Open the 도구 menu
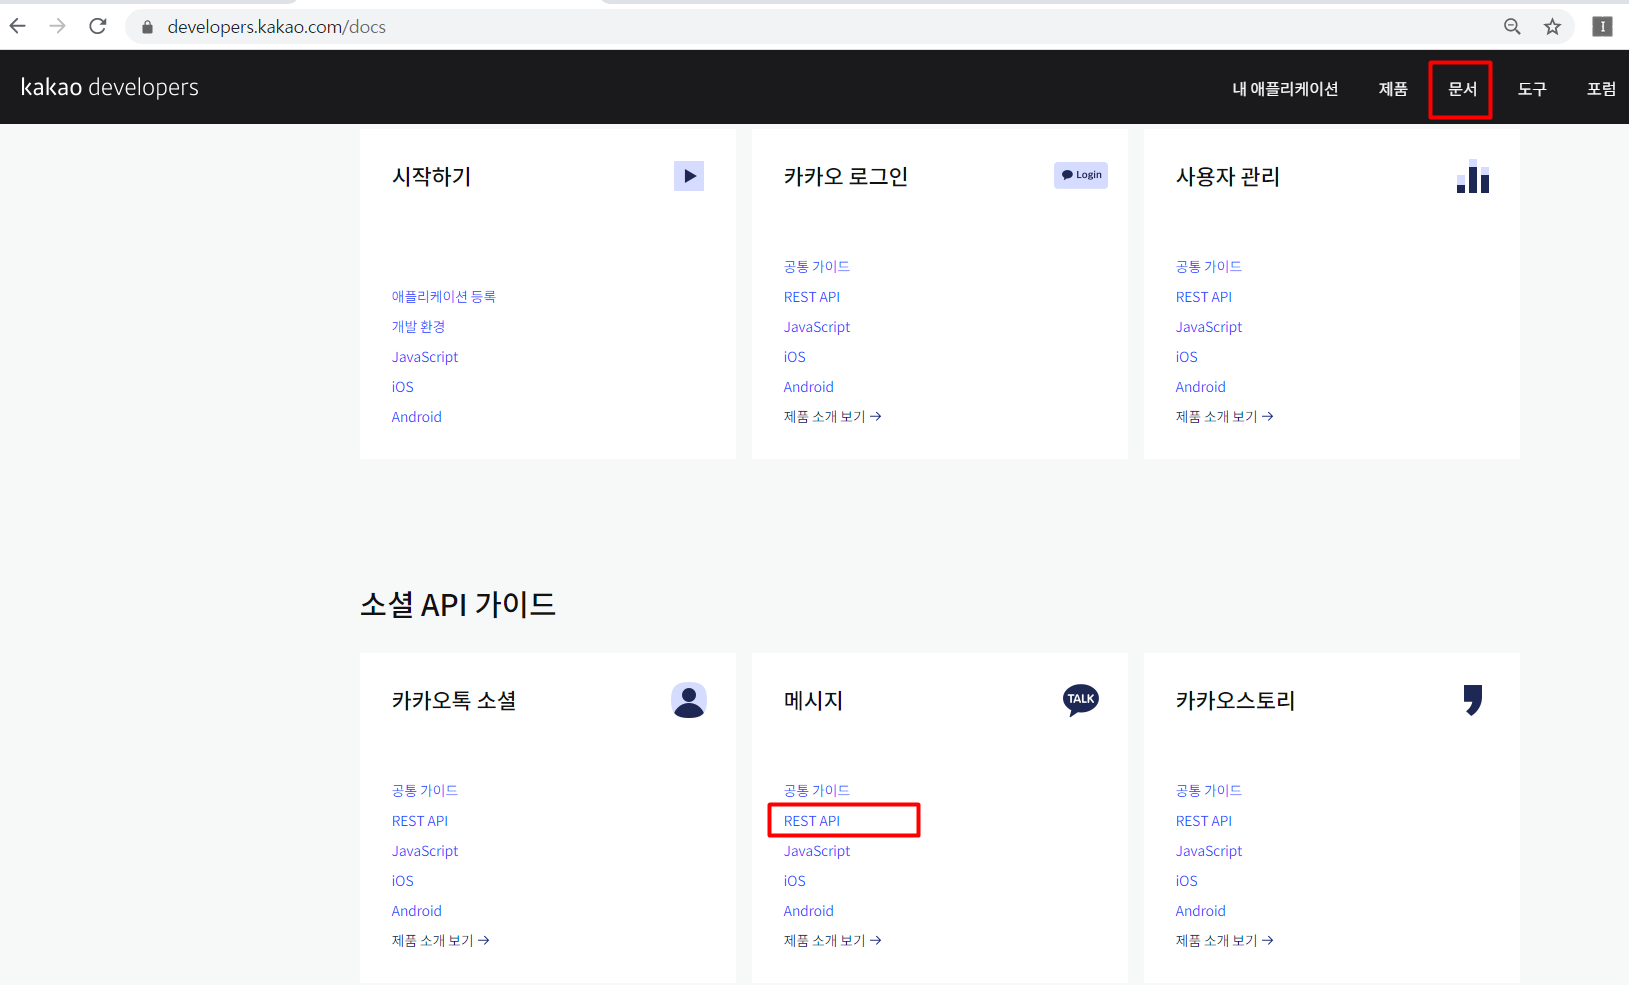 tap(1532, 89)
